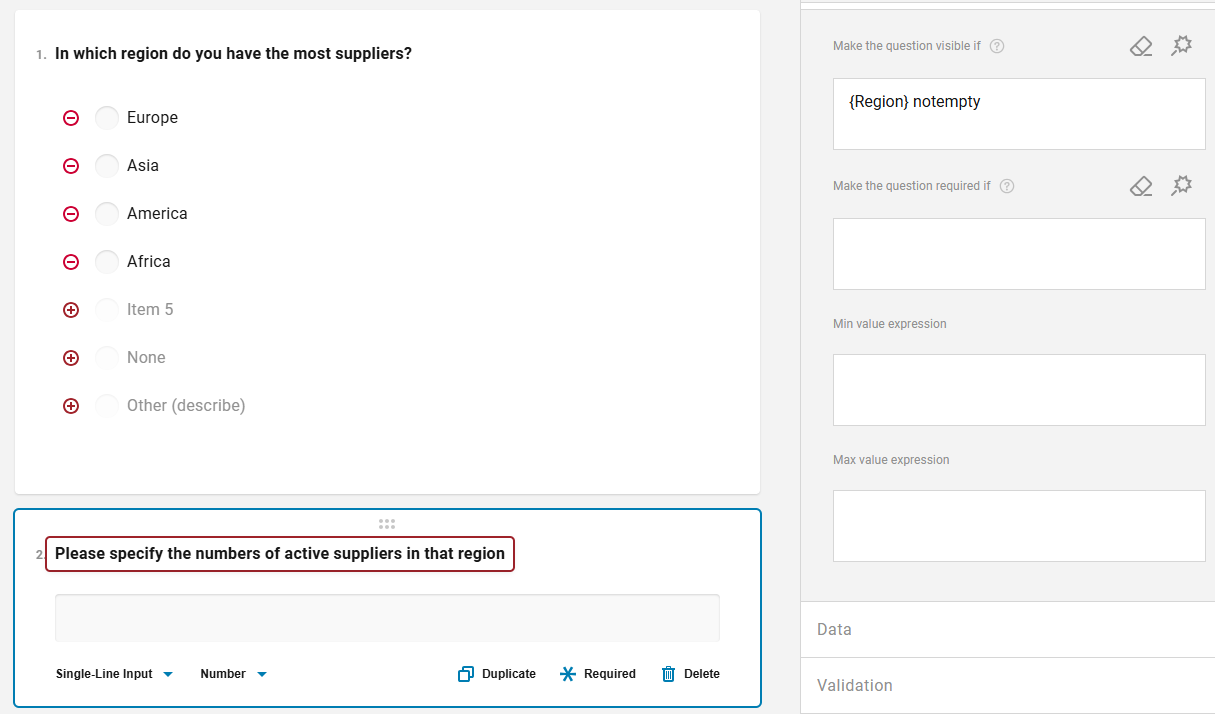
Task: Select the America radio button
Action: 107,214
